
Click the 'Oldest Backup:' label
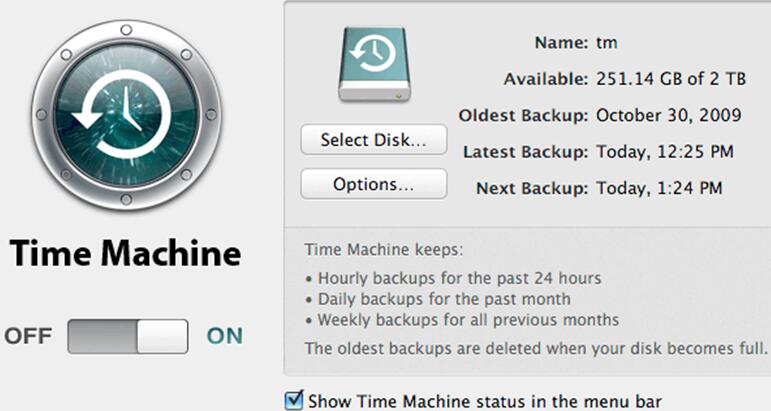click(x=523, y=116)
